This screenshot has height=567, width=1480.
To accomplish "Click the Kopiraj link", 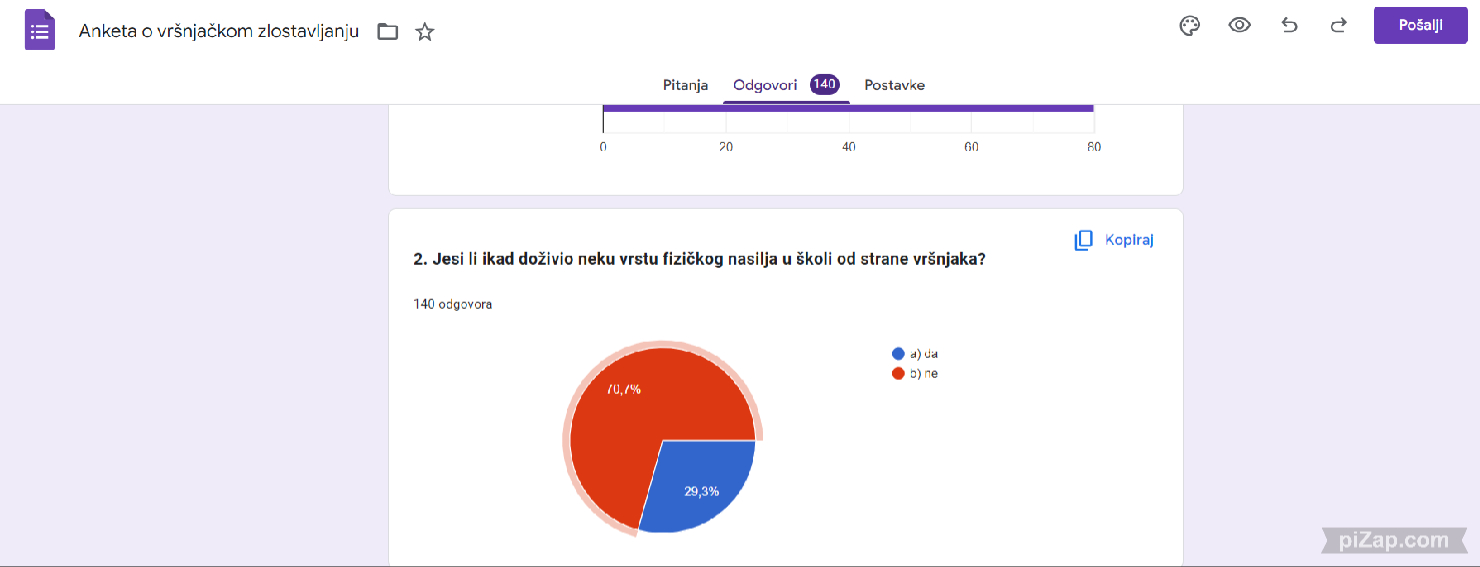I will click(1129, 240).
